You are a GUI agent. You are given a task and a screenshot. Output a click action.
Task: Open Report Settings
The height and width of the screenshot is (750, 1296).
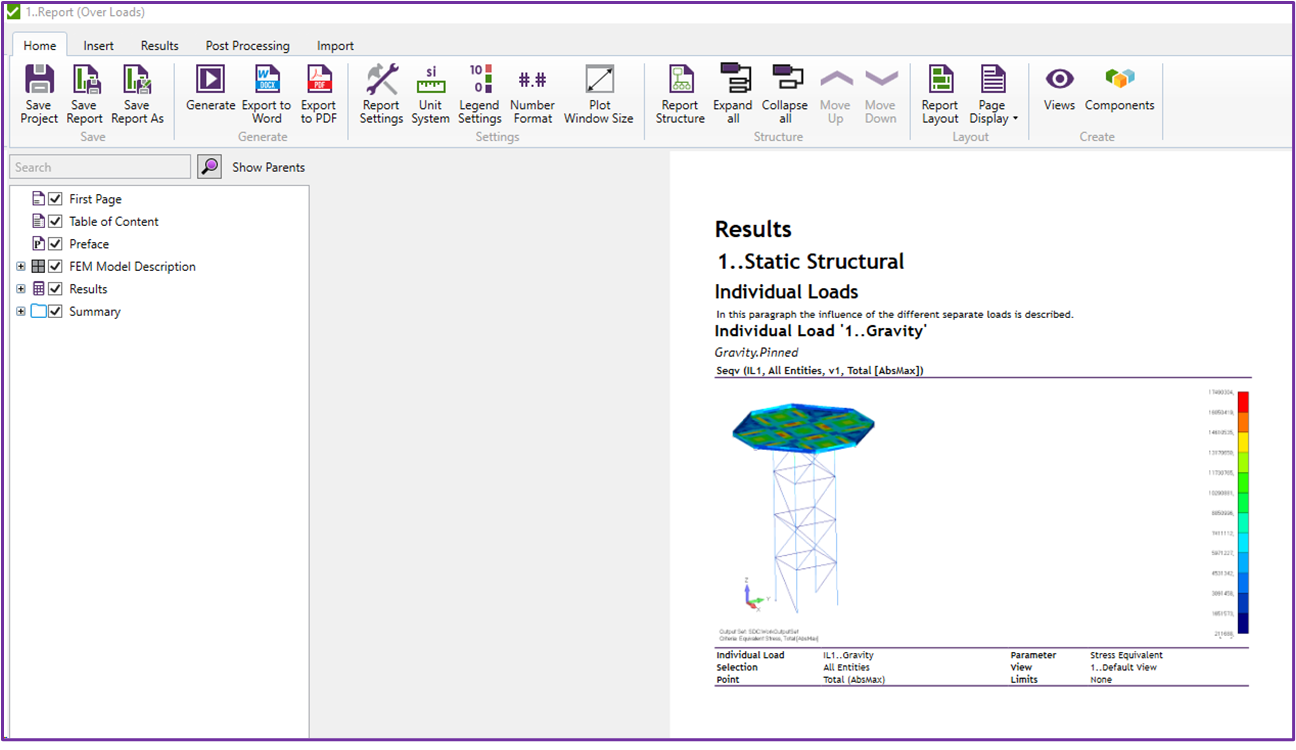381,79
